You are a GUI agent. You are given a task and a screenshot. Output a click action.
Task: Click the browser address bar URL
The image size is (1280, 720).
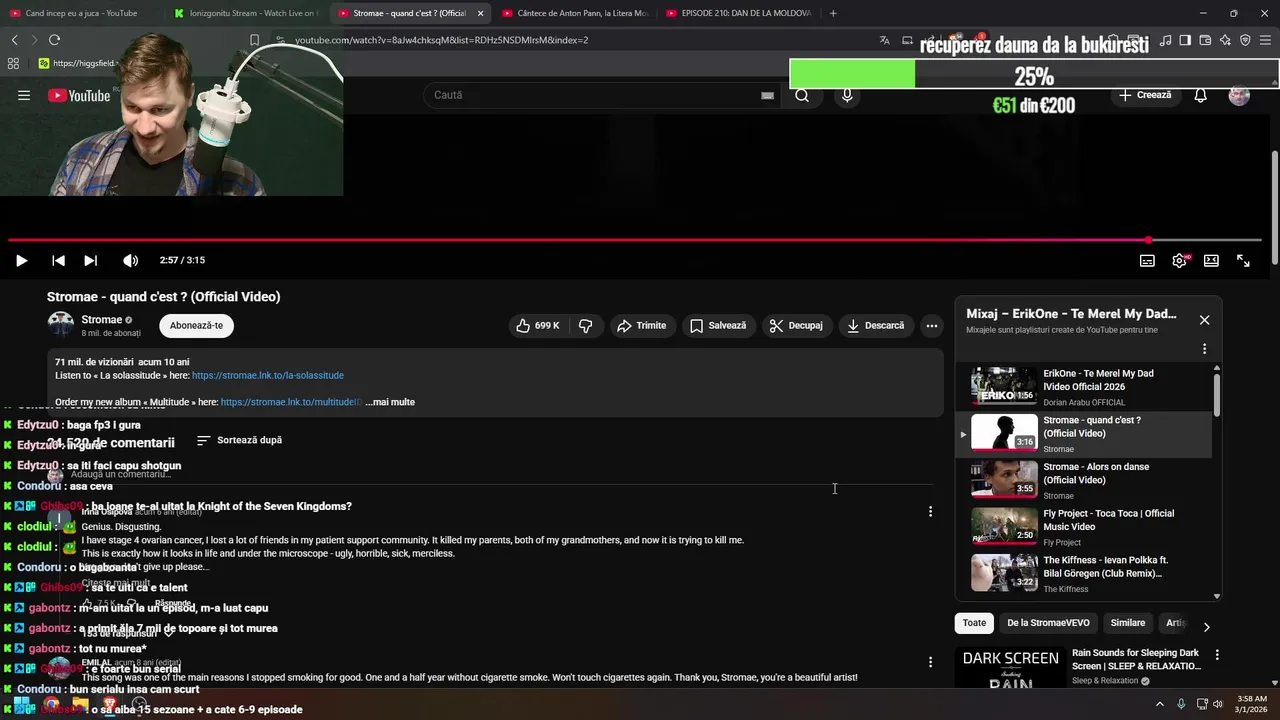tap(441, 40)
